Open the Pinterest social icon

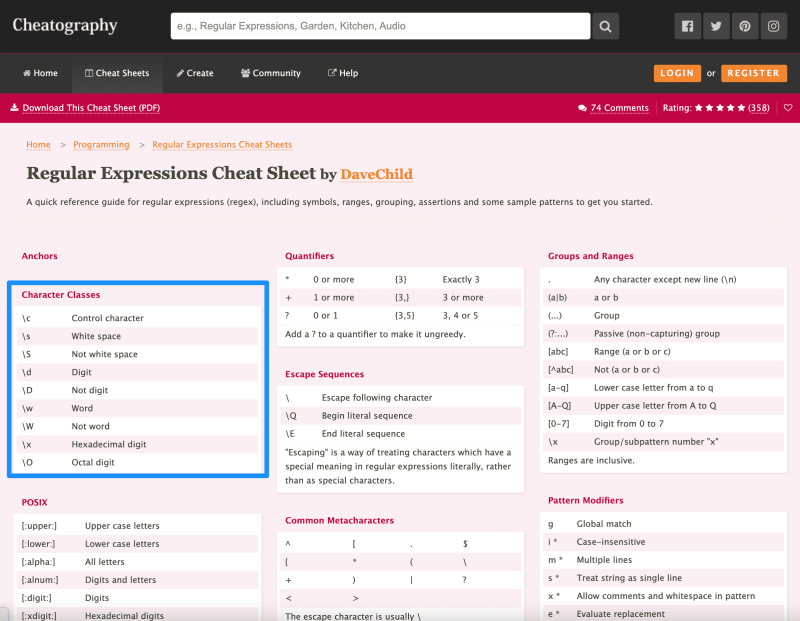(744, 26)
